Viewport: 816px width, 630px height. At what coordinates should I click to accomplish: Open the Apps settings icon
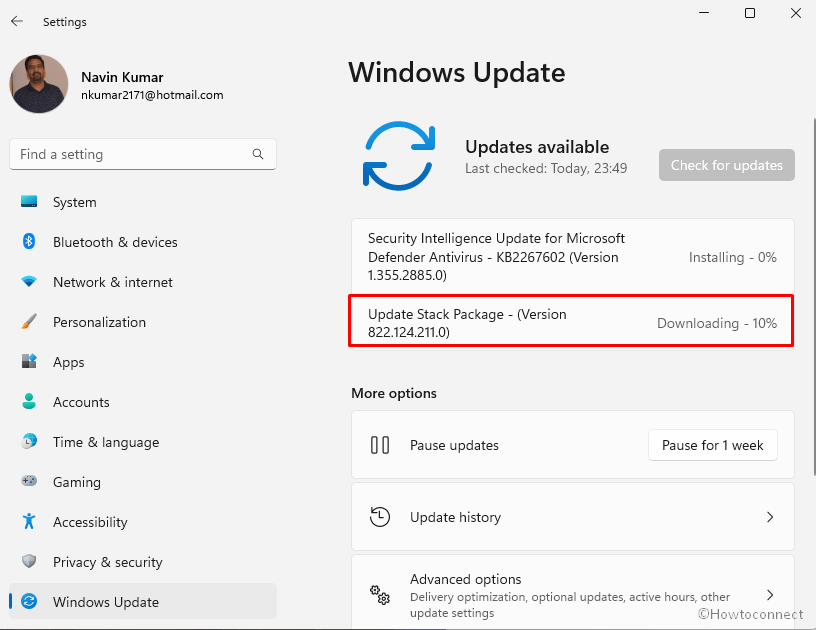point(31,362)
